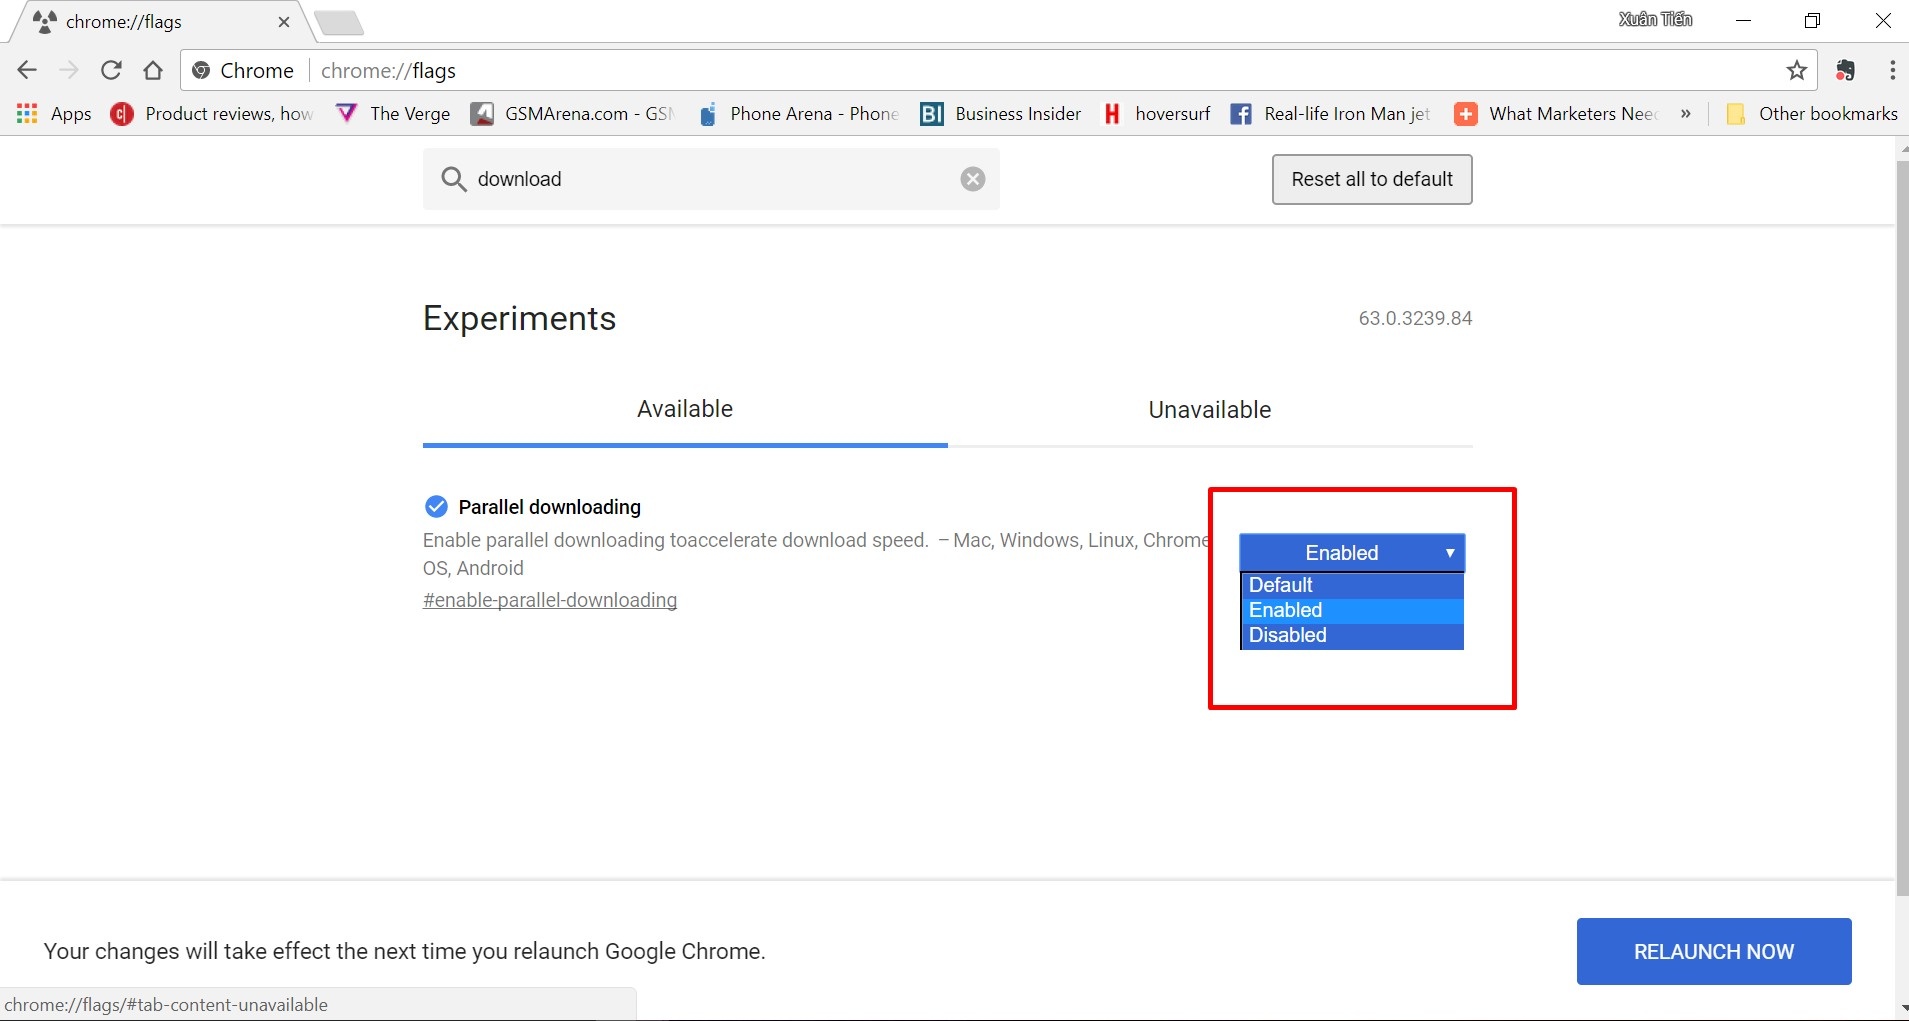
Task: Open the Parallel downloading dropdown arrow
Action: 1449,553
